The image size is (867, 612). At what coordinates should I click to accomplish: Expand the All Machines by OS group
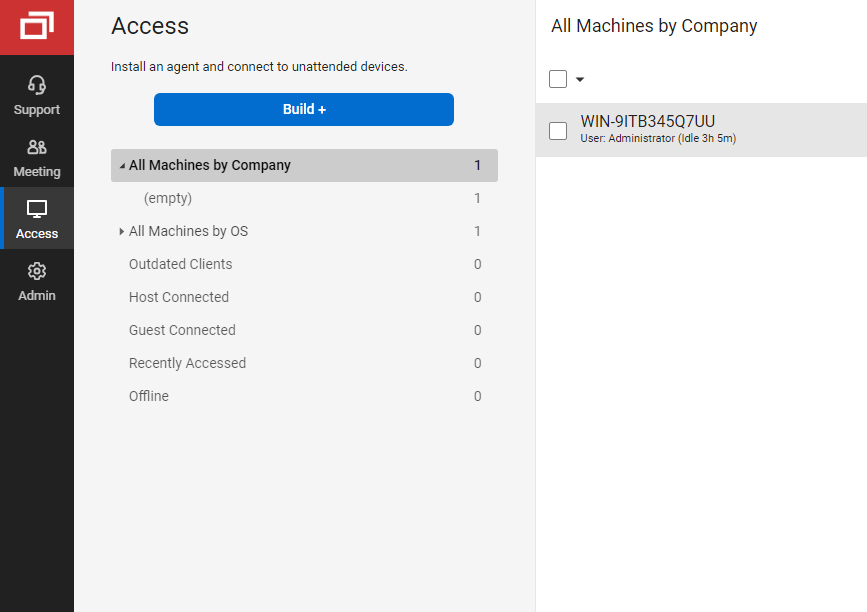(122, 231)
